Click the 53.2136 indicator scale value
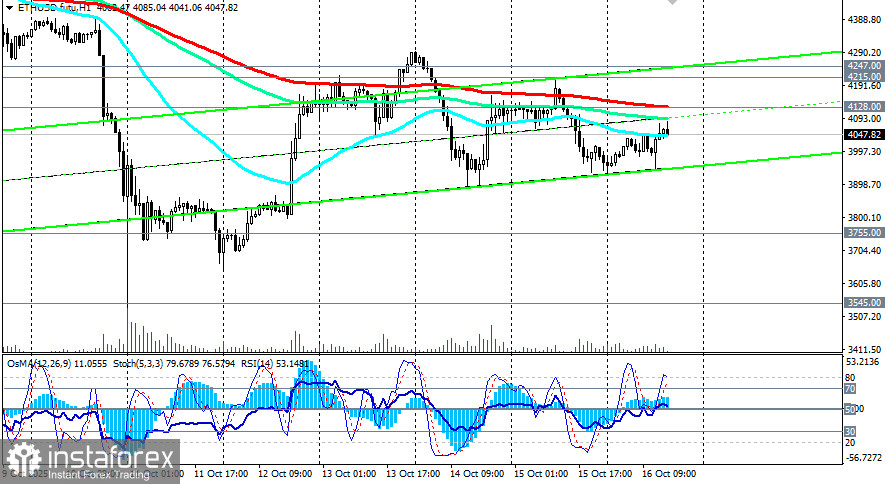 tap(863, 362)
